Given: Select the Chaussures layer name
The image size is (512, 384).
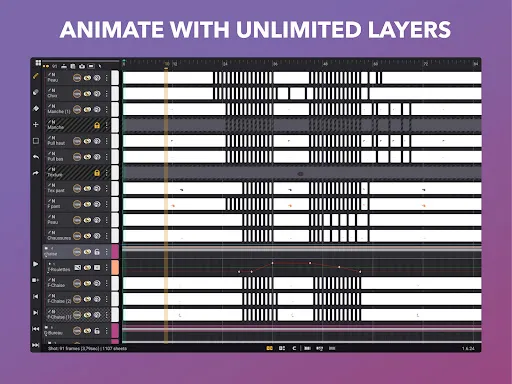Looking at the screenshot, I should click(x=59, y=238).
